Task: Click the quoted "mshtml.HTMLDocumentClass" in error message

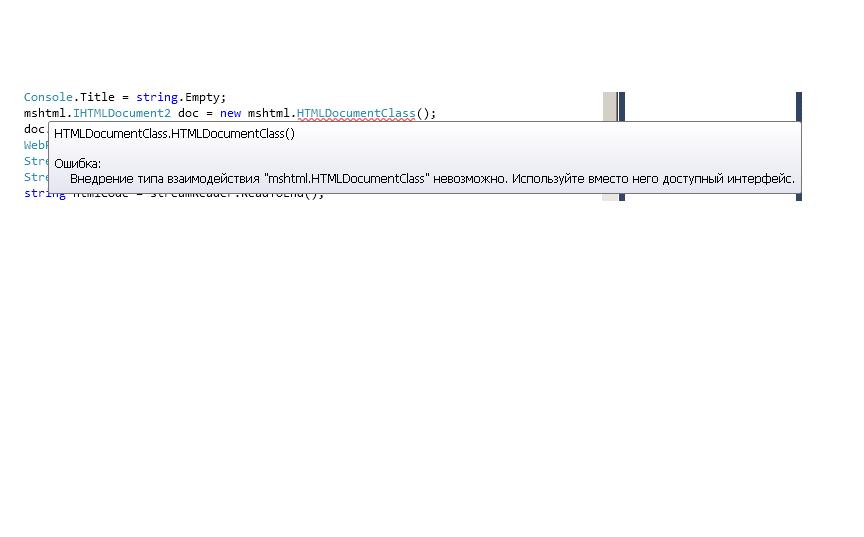Action: (346, 179)
